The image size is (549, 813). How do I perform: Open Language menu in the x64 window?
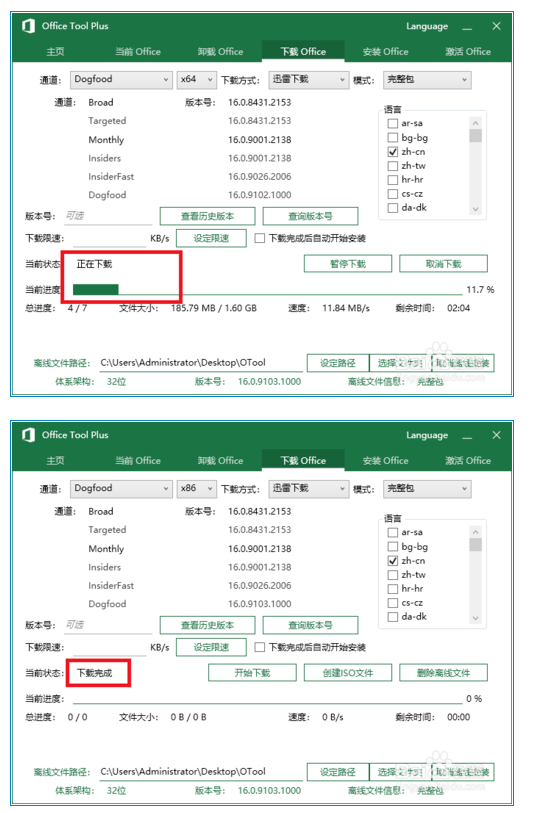coord(427,26)
